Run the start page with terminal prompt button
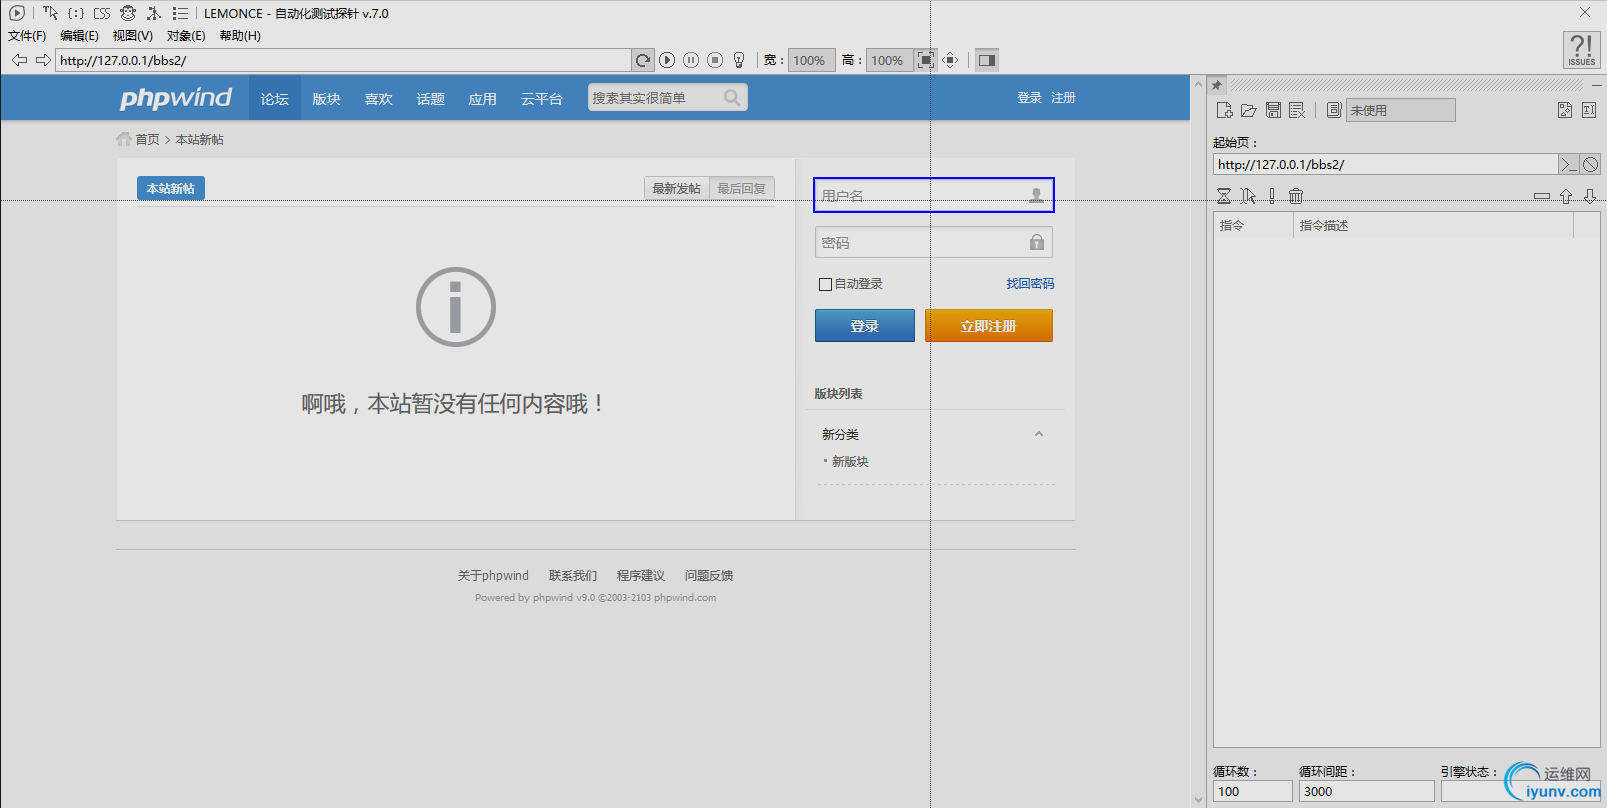This screenshot has height=808, width=1607. pyautogui.click(x=1568, y=164)
